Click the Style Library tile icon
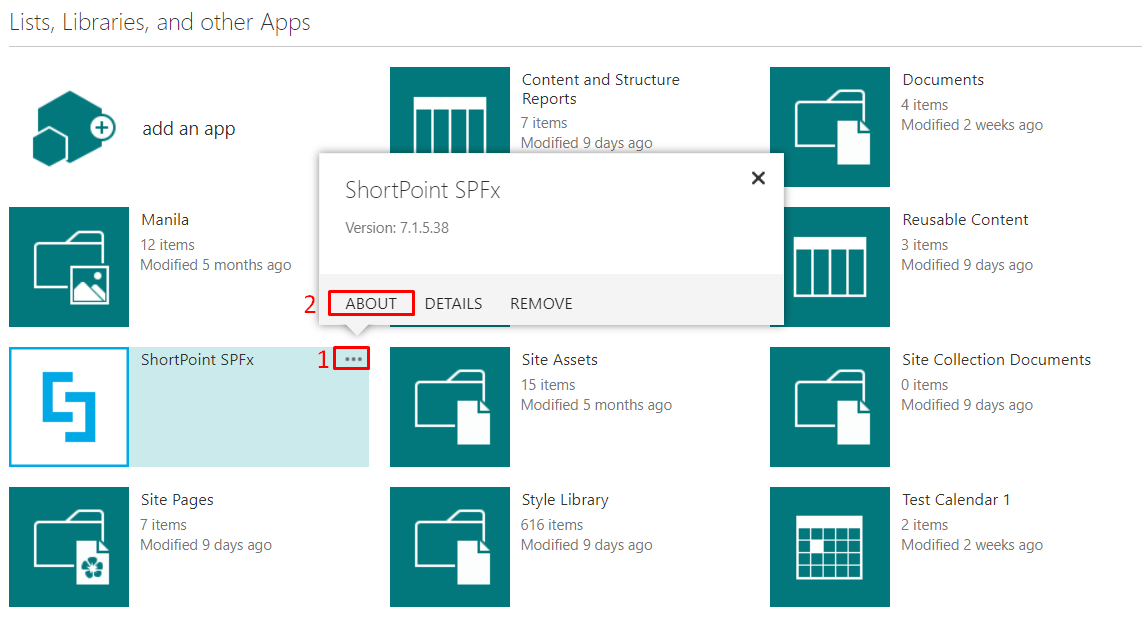 [449, 546]
